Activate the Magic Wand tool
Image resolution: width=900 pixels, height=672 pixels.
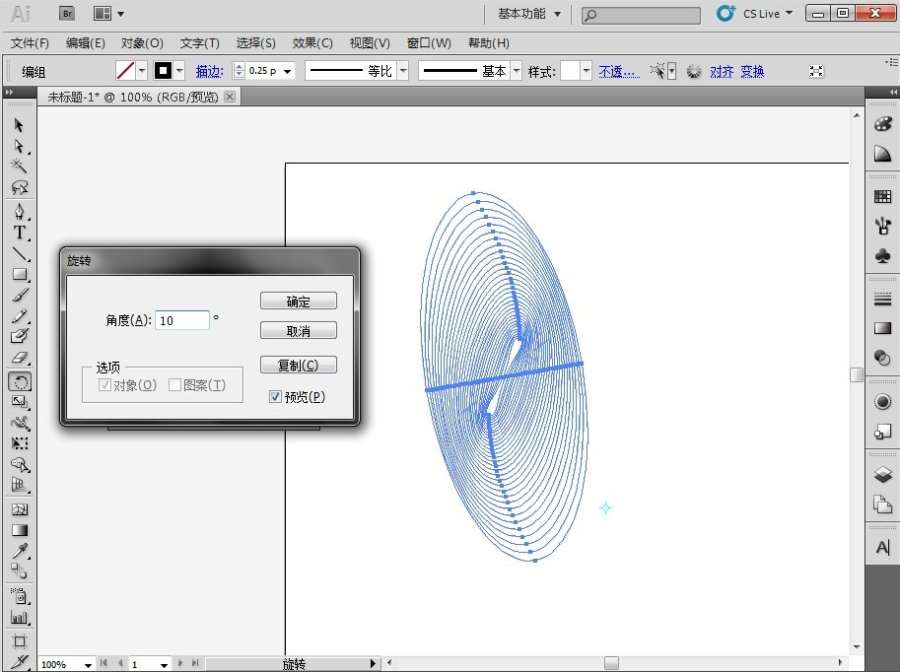(19, 166)
